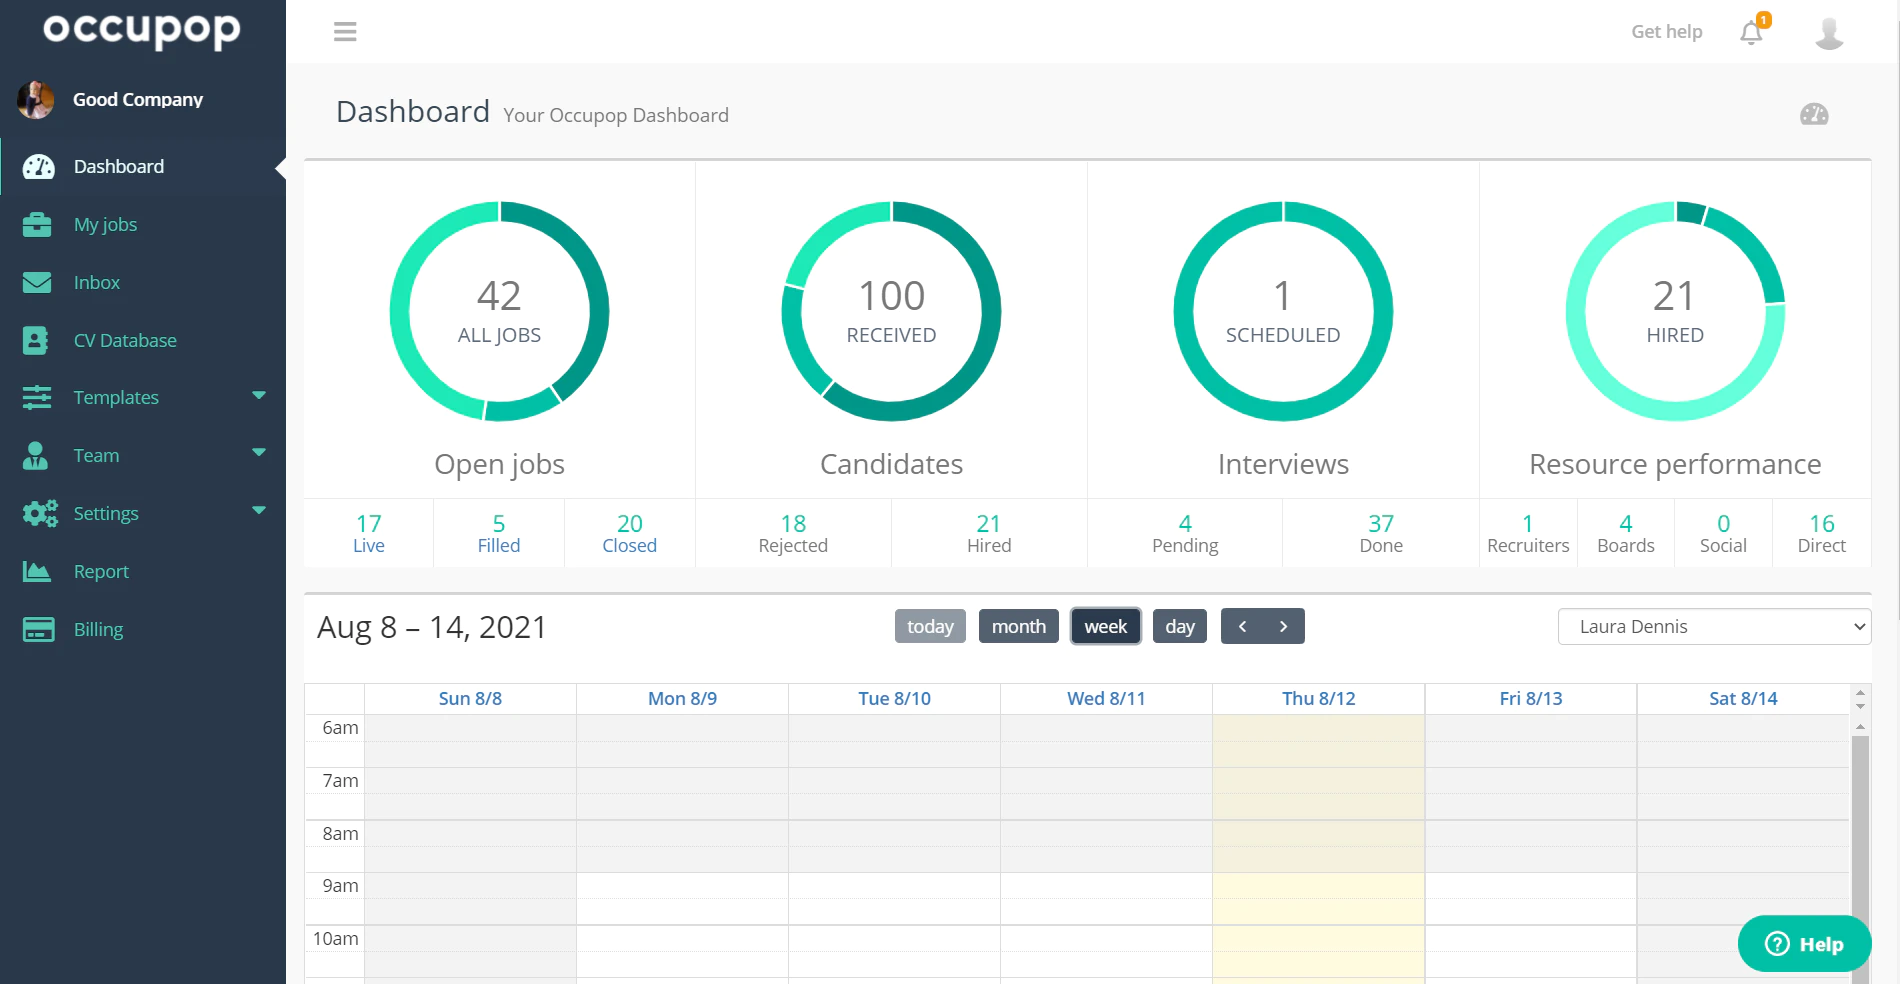Click the dashboard gauge icon at top right

click(x=1814, y=114)
